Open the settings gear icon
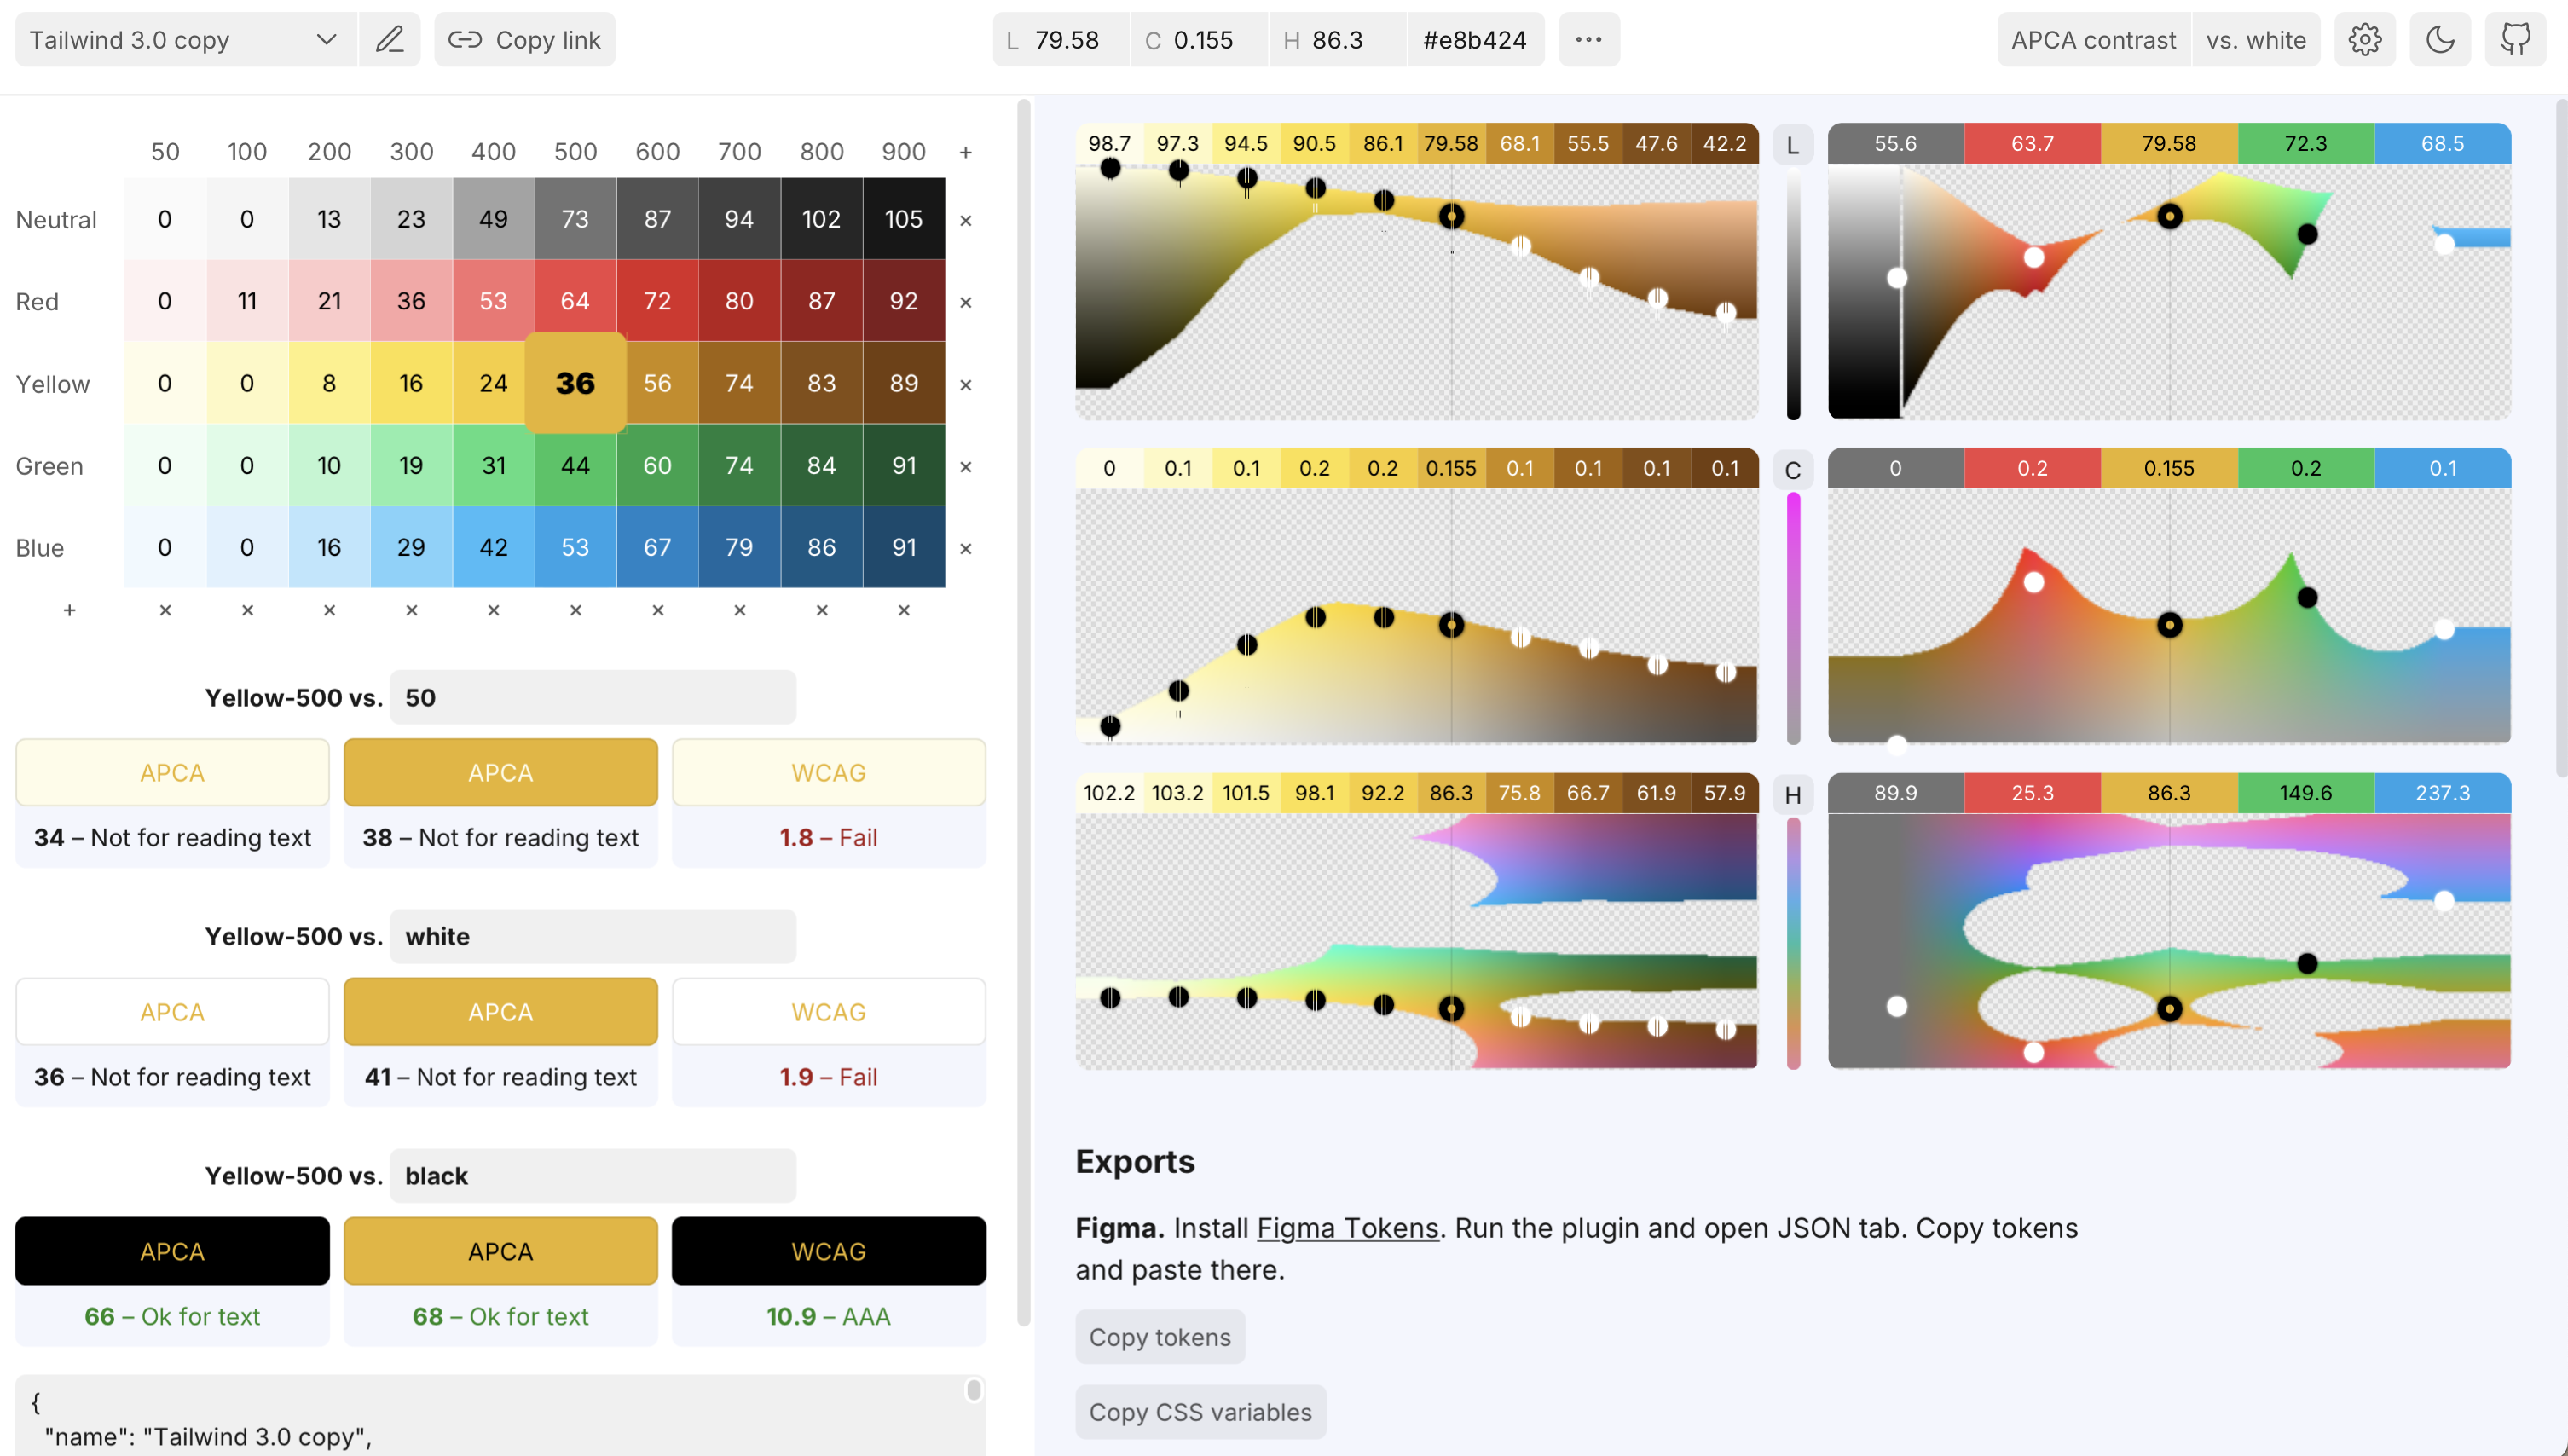The image size is (2568, 1456). [x=2364, y=40]
